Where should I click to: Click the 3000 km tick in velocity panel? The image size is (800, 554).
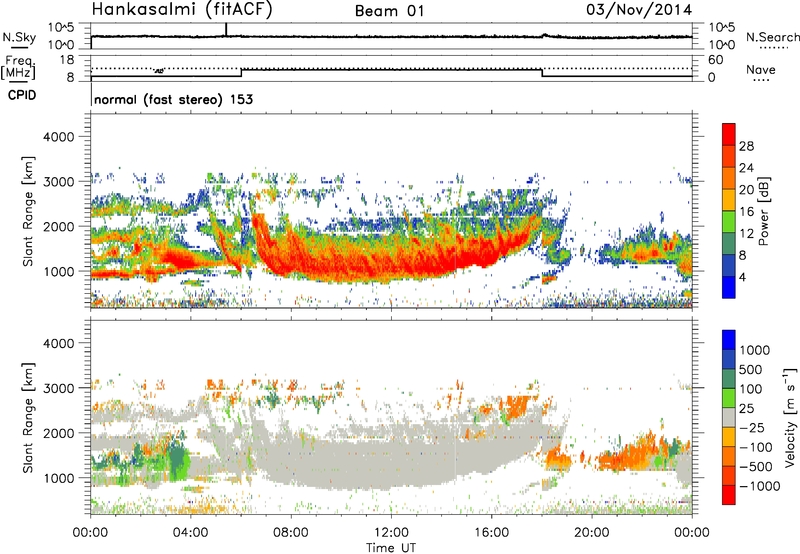coord(58,388)
